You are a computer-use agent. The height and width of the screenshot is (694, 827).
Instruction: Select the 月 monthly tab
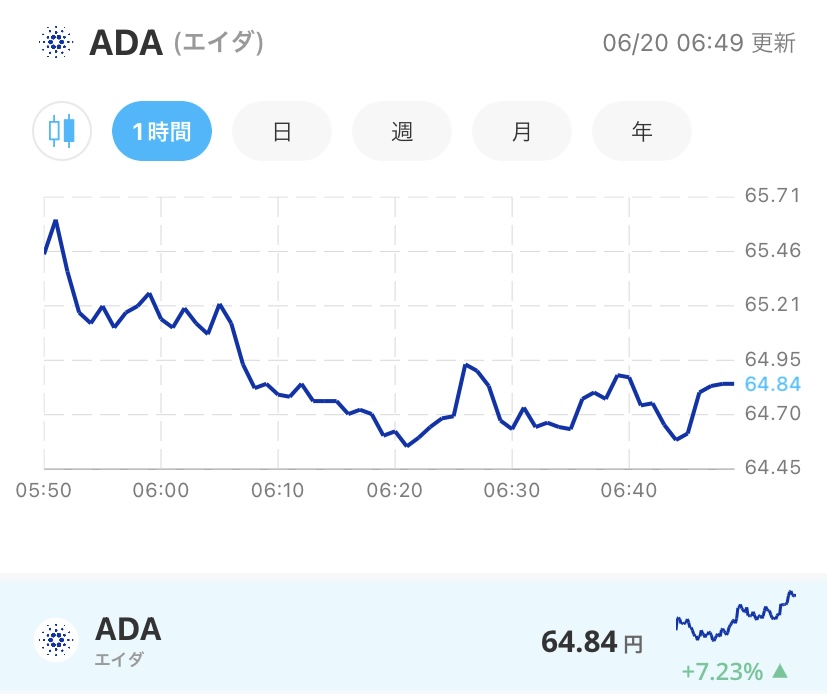click(x=521, y=130)
